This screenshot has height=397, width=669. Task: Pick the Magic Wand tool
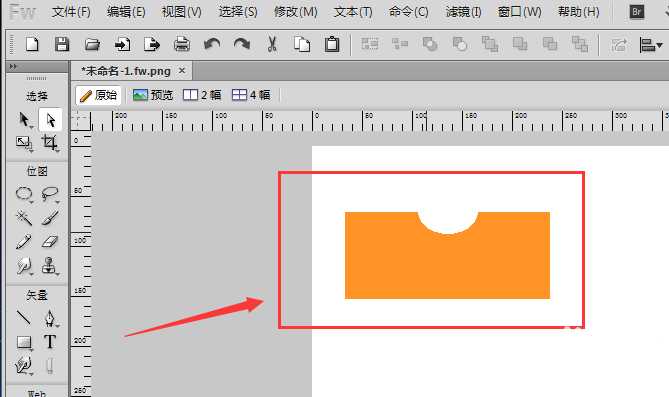[24, 218]
